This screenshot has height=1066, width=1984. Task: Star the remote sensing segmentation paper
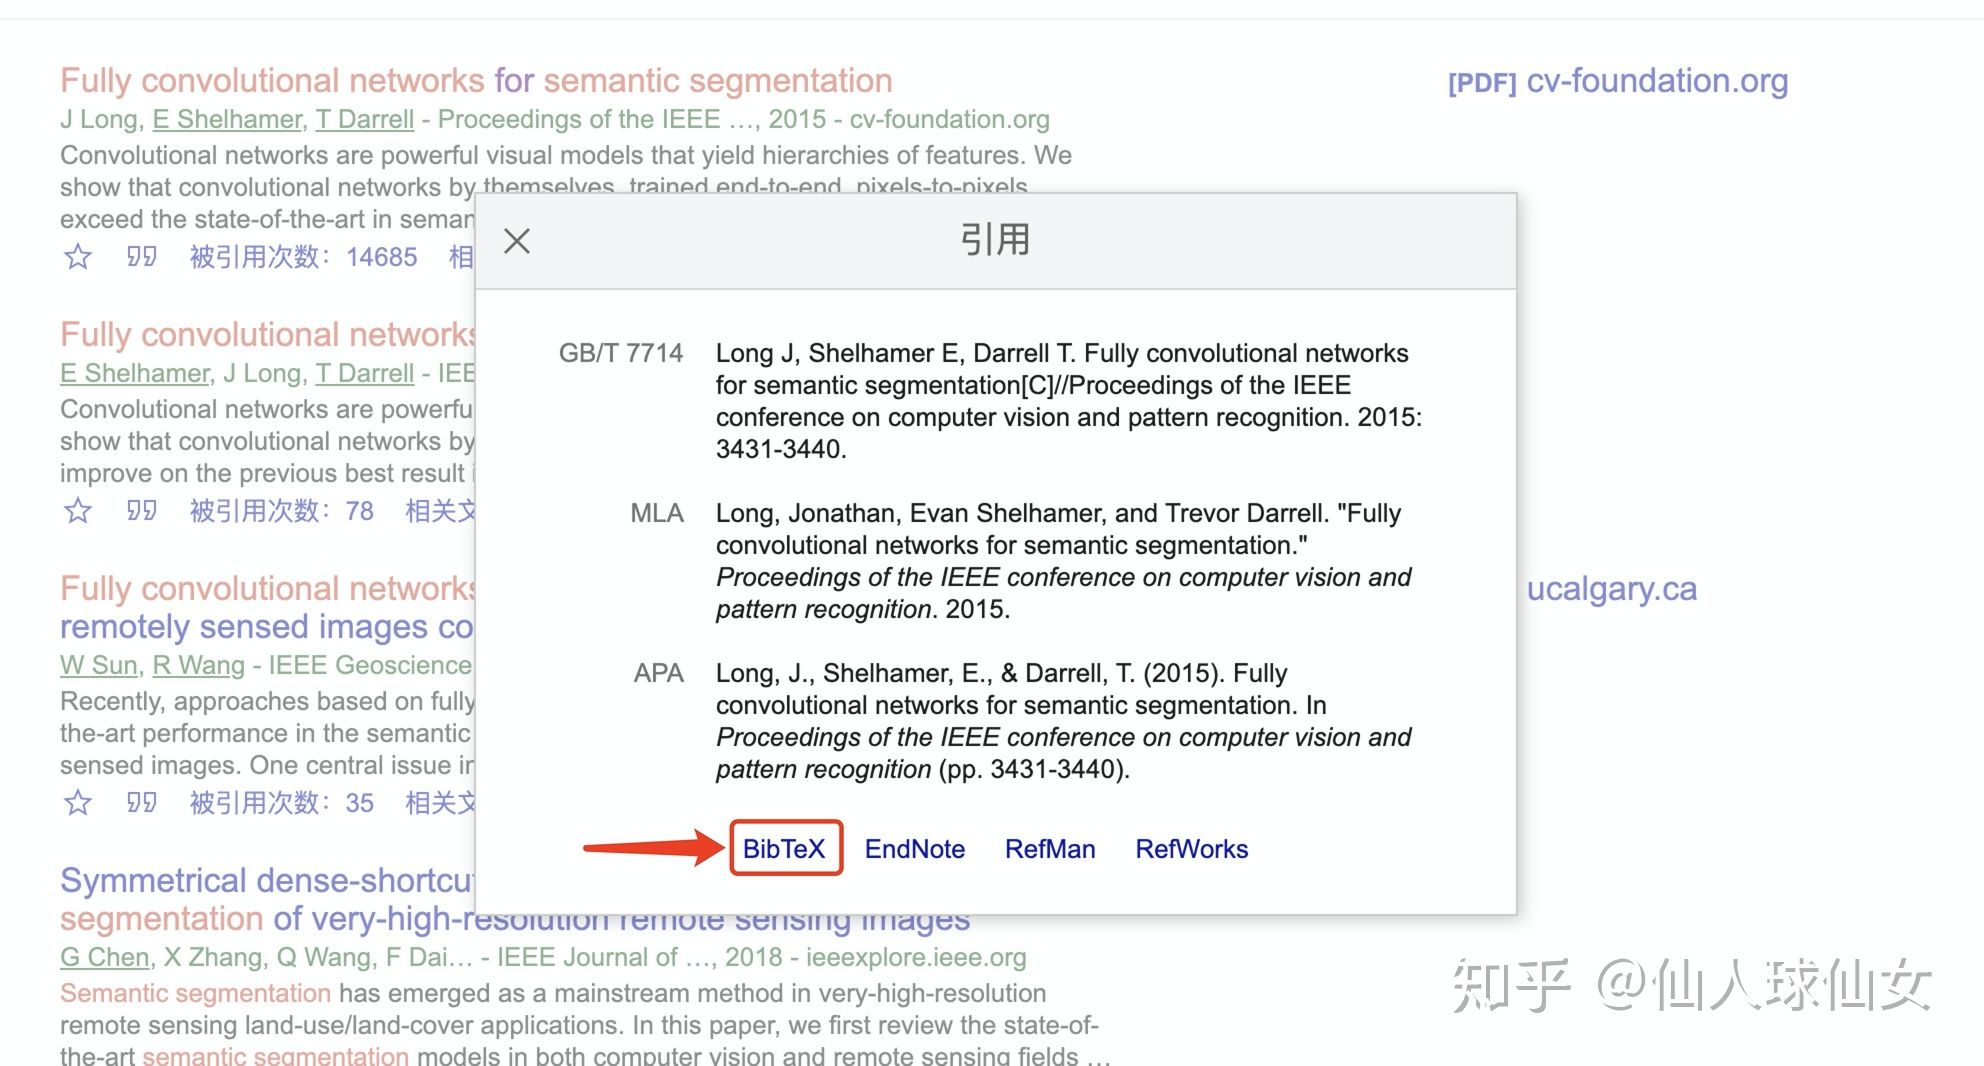[77, 802]
